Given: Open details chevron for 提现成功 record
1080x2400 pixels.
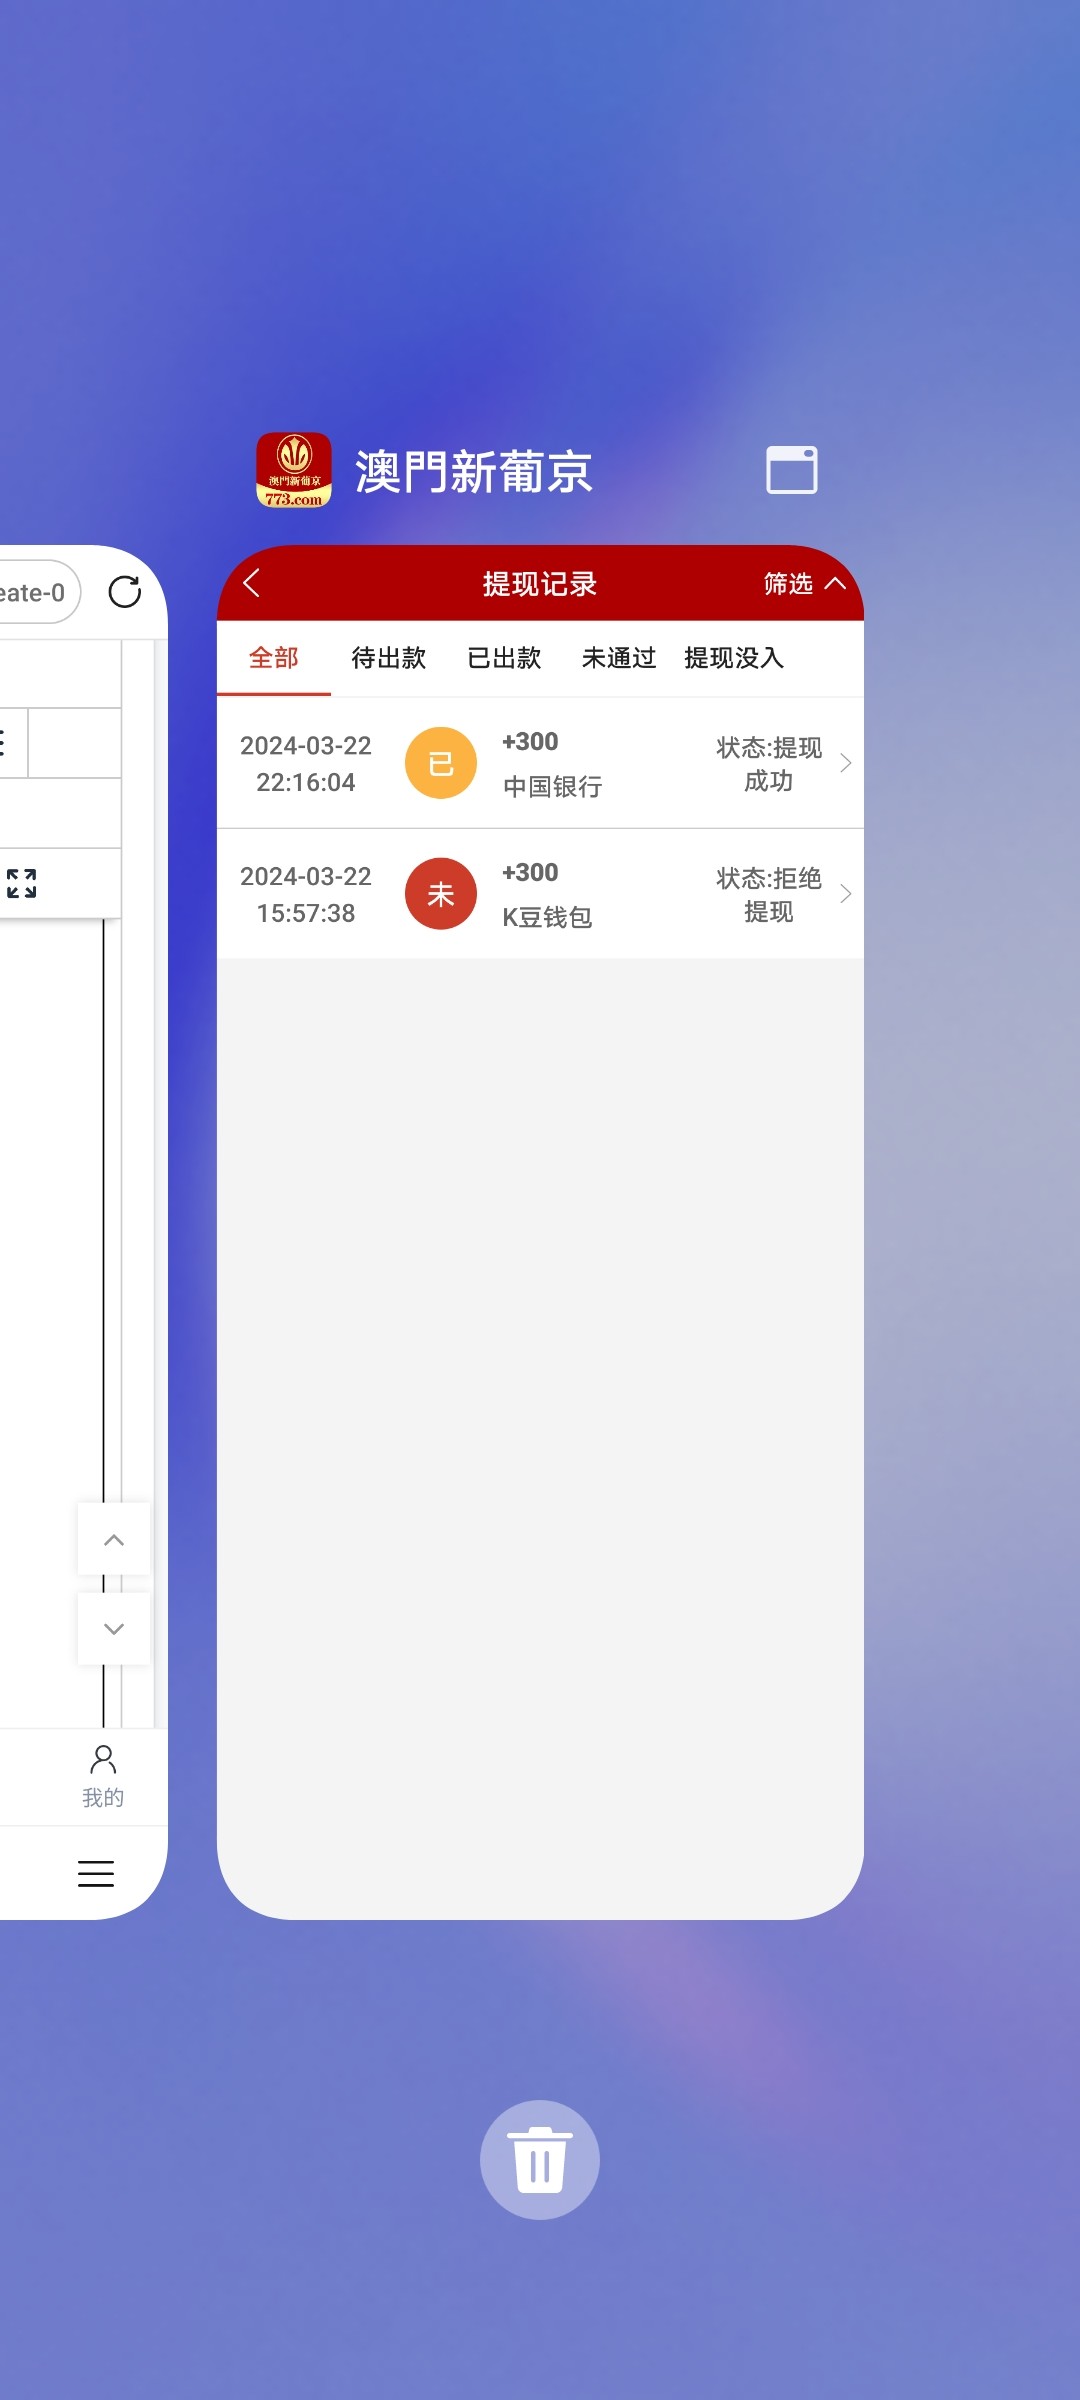Looking at the screenshot, I should click(x=845, y=763).
